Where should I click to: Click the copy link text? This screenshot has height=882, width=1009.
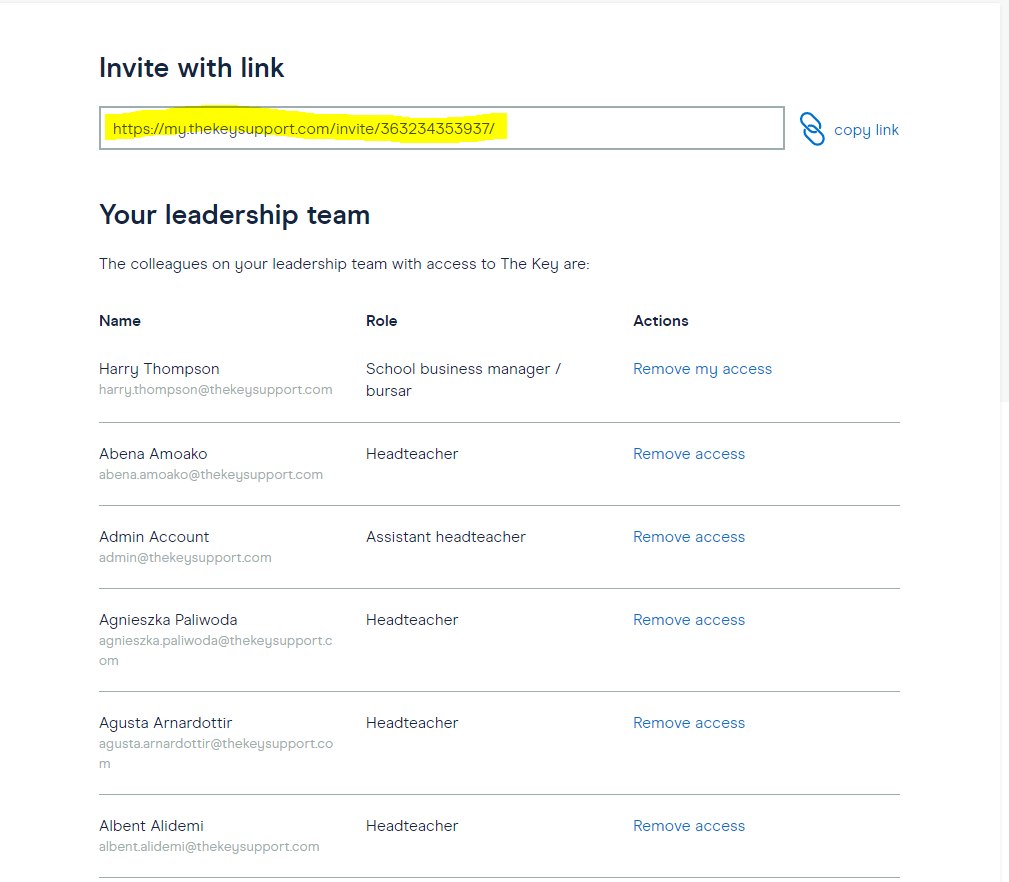pos(866,130)
